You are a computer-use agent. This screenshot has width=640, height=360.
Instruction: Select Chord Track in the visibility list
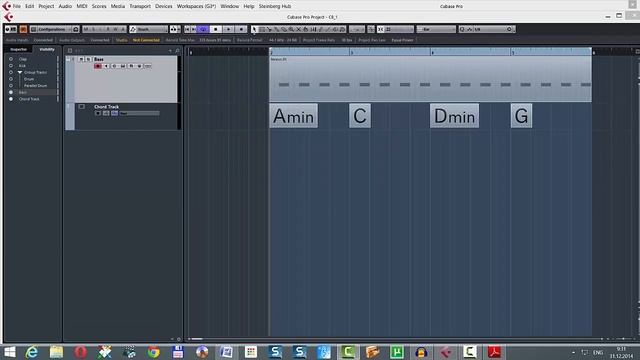pos(29,99)
